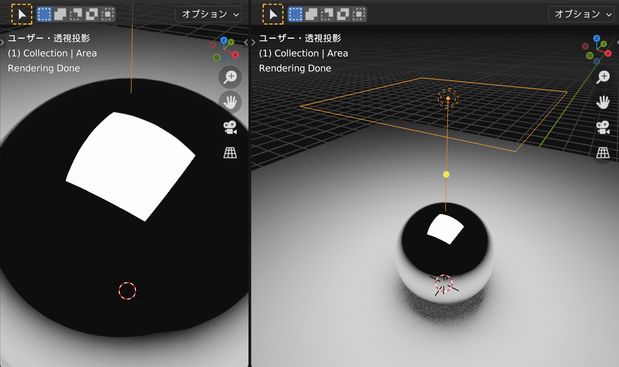Open the オプション dropdown in left viewport
Viewport: 619px width, 367px height.
[209, 14]
